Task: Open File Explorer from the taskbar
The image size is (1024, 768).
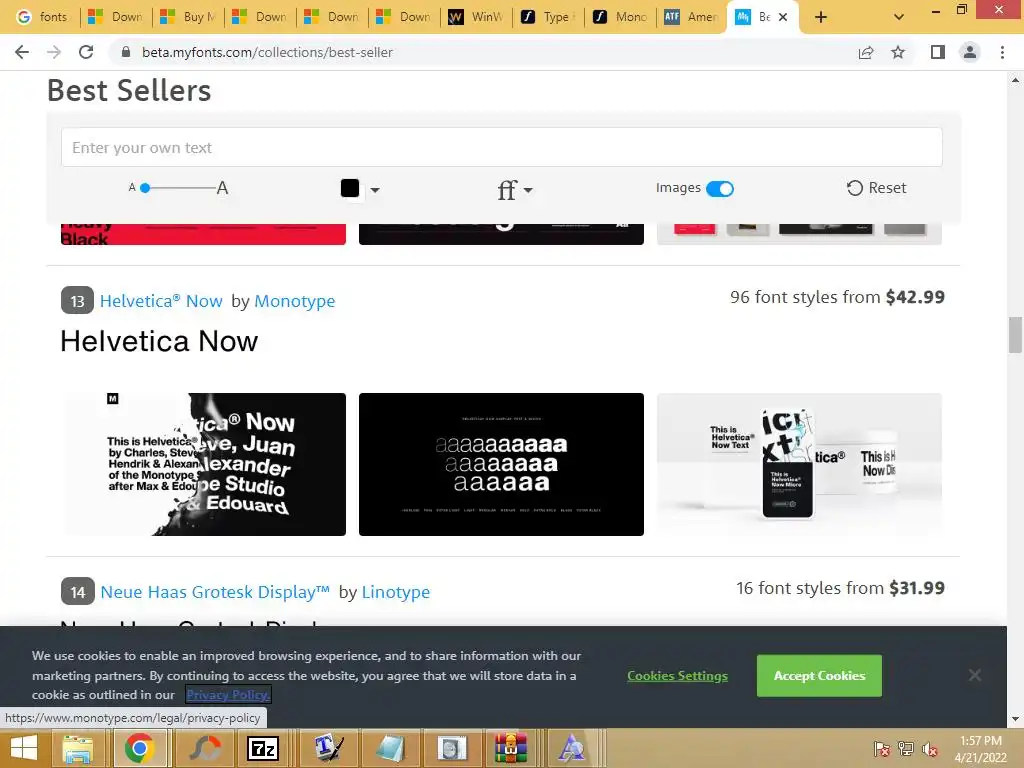Action: (x=78, y=748)
